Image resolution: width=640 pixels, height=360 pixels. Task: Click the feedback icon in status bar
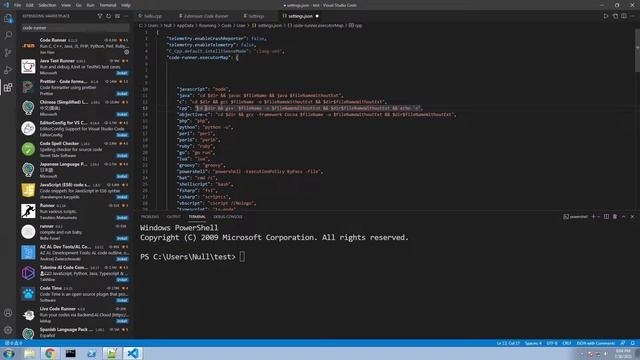[623, 343]
